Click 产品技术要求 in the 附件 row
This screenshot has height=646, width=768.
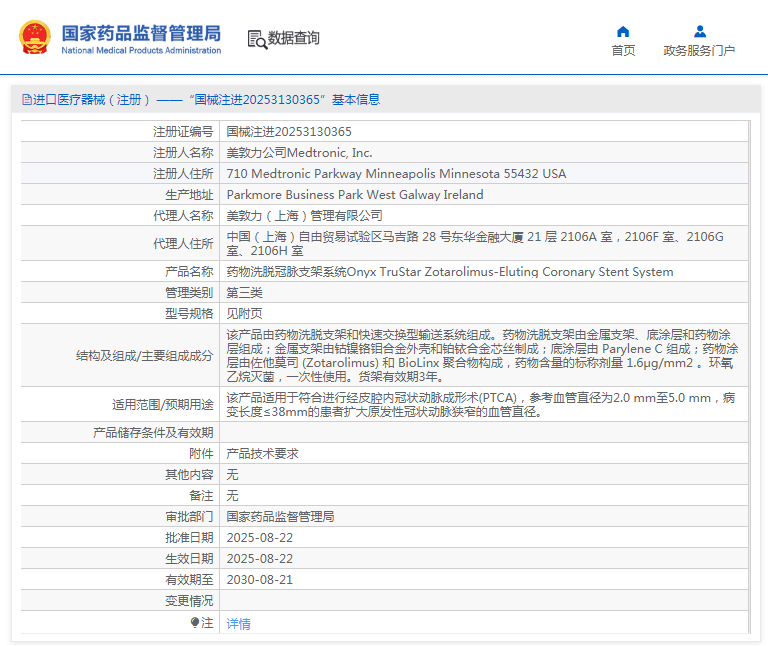pos(262,453)
